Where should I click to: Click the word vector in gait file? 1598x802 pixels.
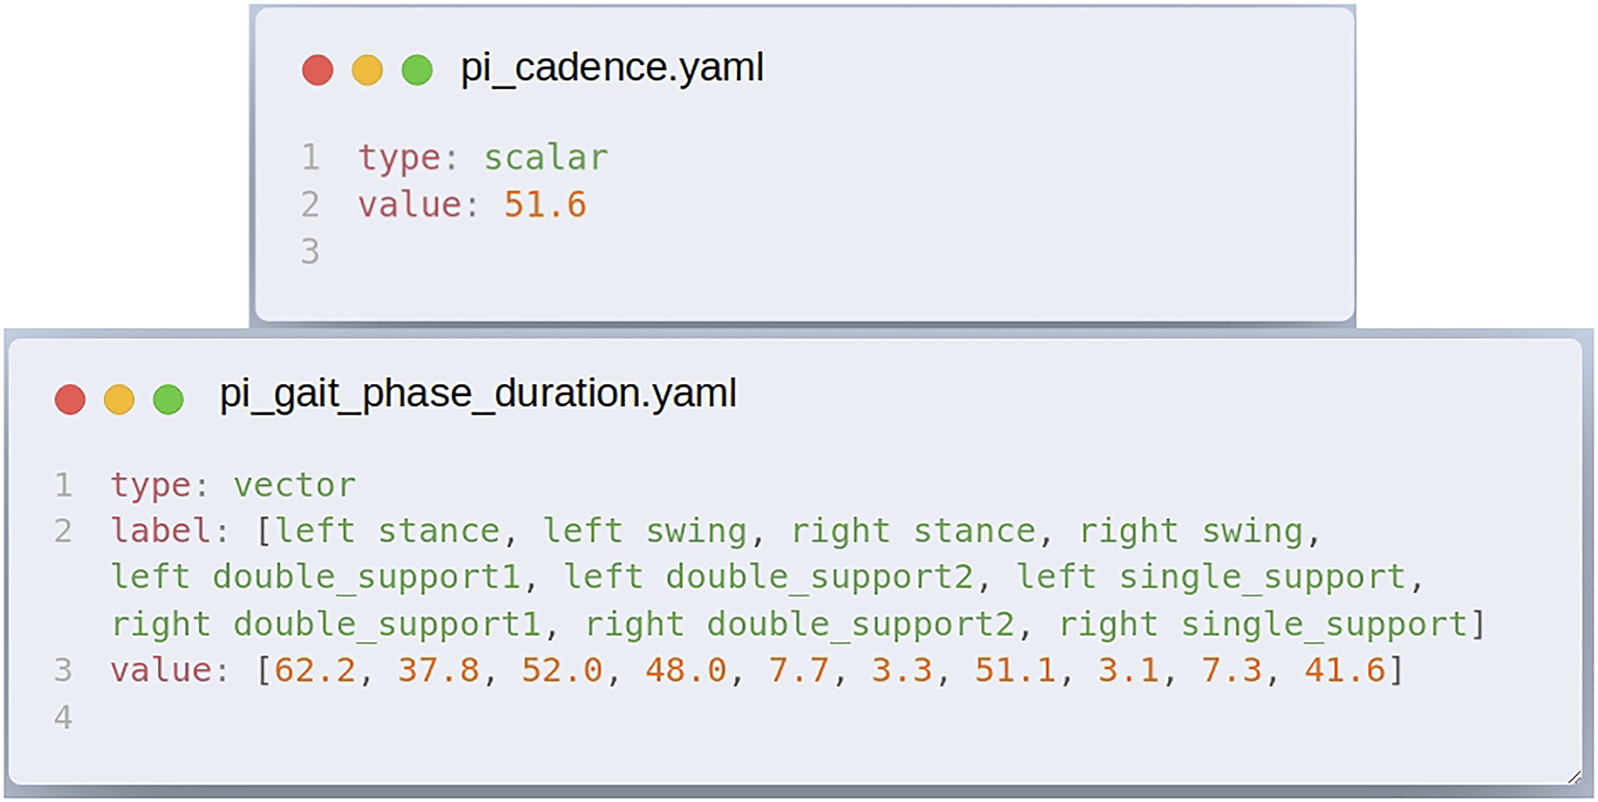pos(294,486)
